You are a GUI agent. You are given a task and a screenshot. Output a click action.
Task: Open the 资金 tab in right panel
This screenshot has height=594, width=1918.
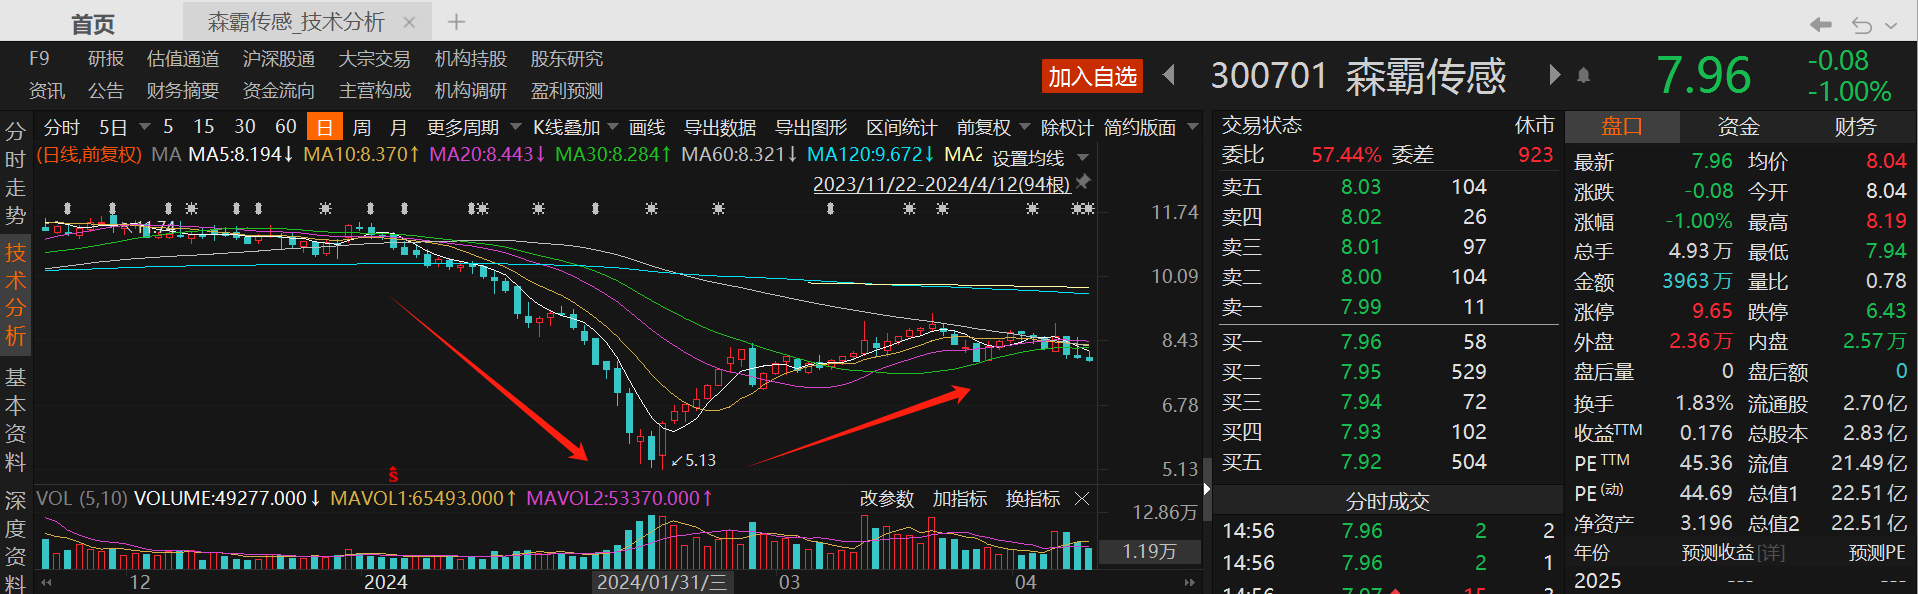pos(1738,126)
